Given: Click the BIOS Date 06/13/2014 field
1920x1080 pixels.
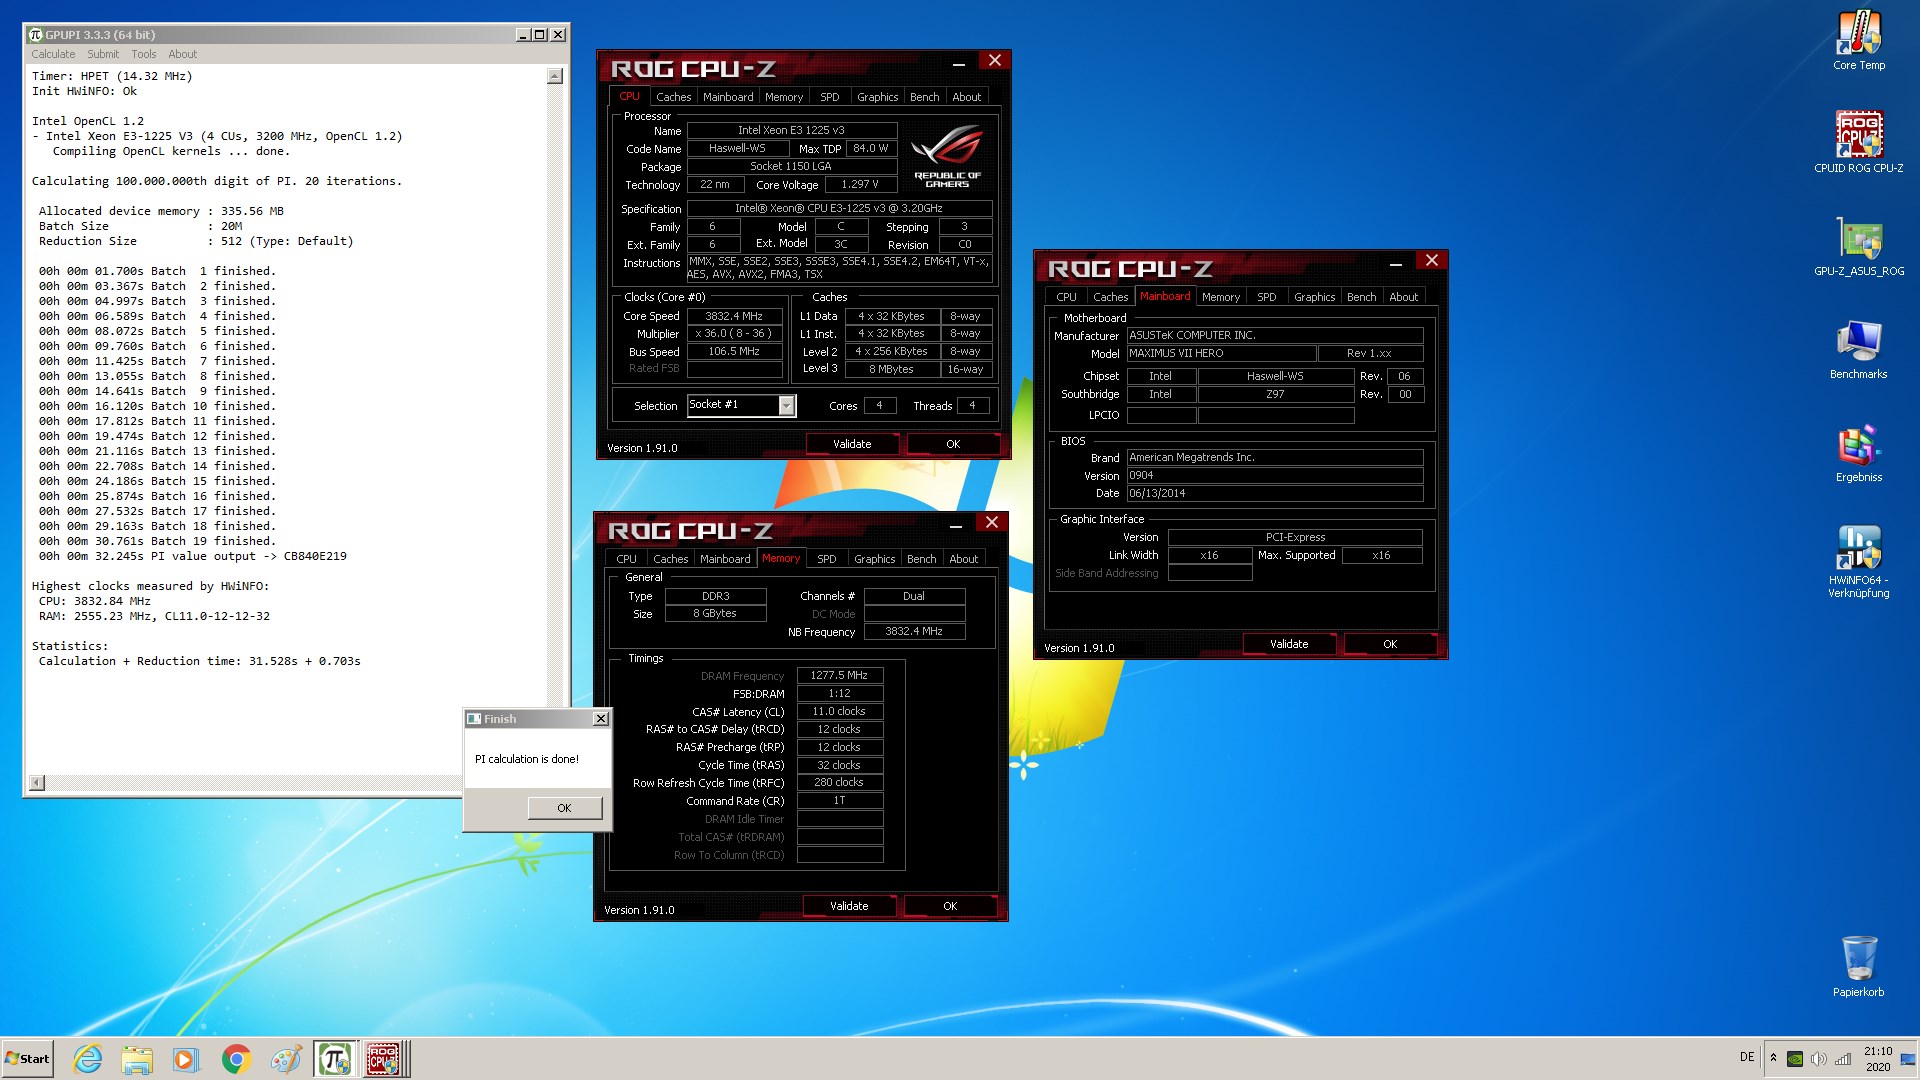Looking at the screenshot, I should [x=1275, y=493].
